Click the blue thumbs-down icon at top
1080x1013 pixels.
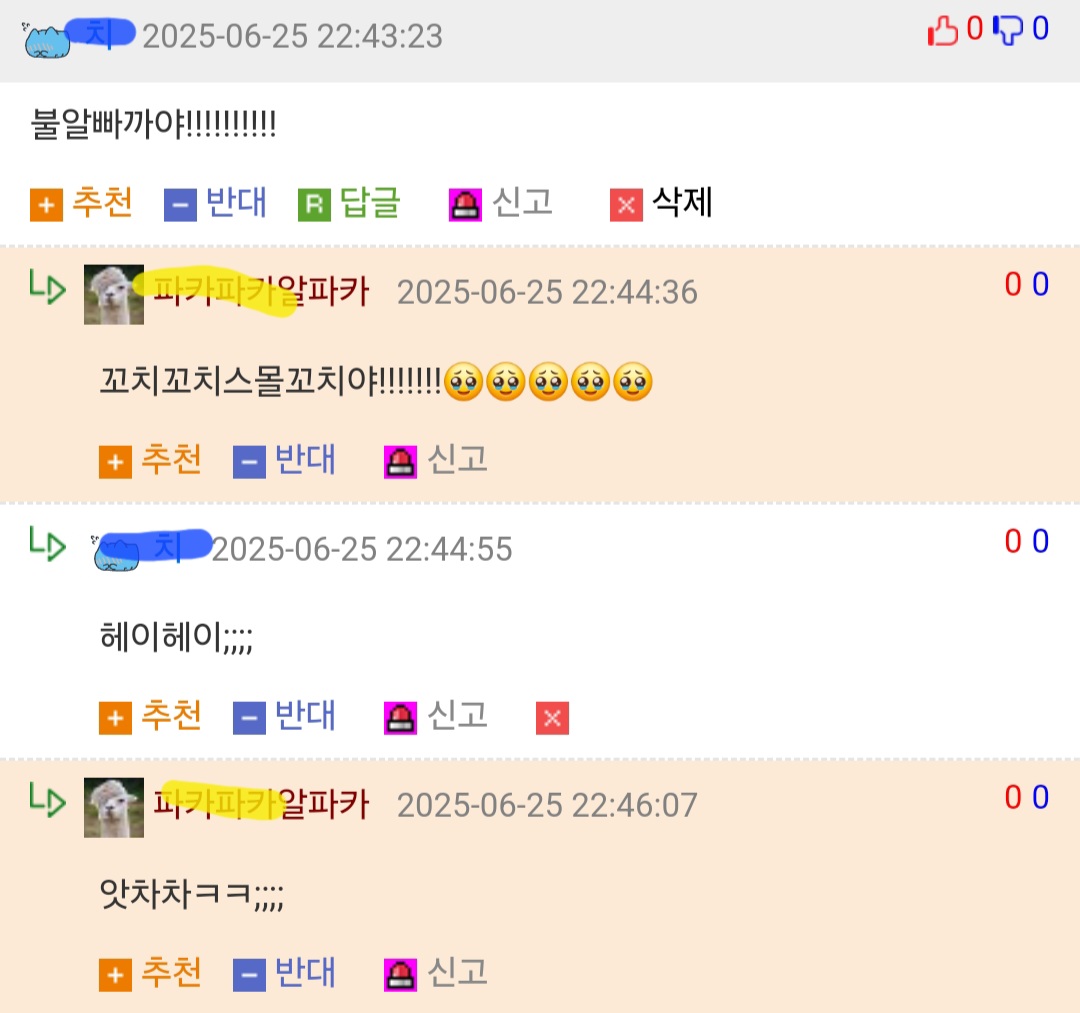click(1008, 30)
